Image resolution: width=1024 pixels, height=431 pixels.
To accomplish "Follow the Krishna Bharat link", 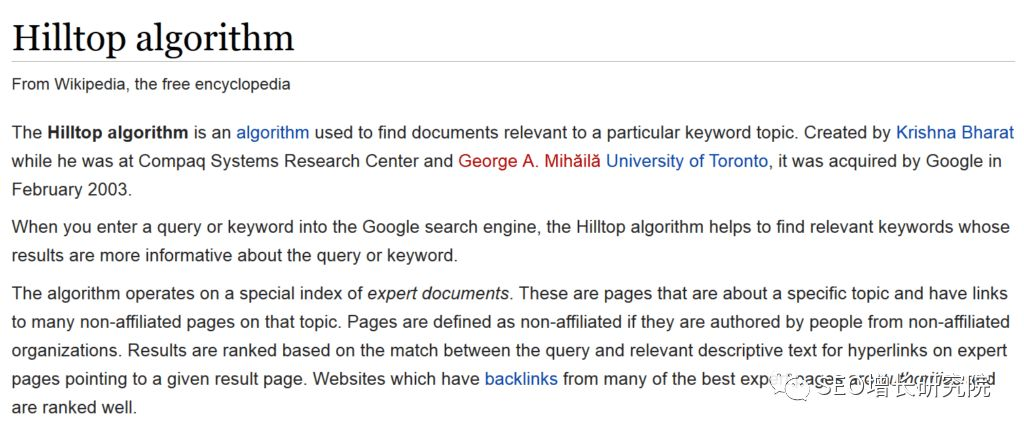I will click(x=954, y=132).
